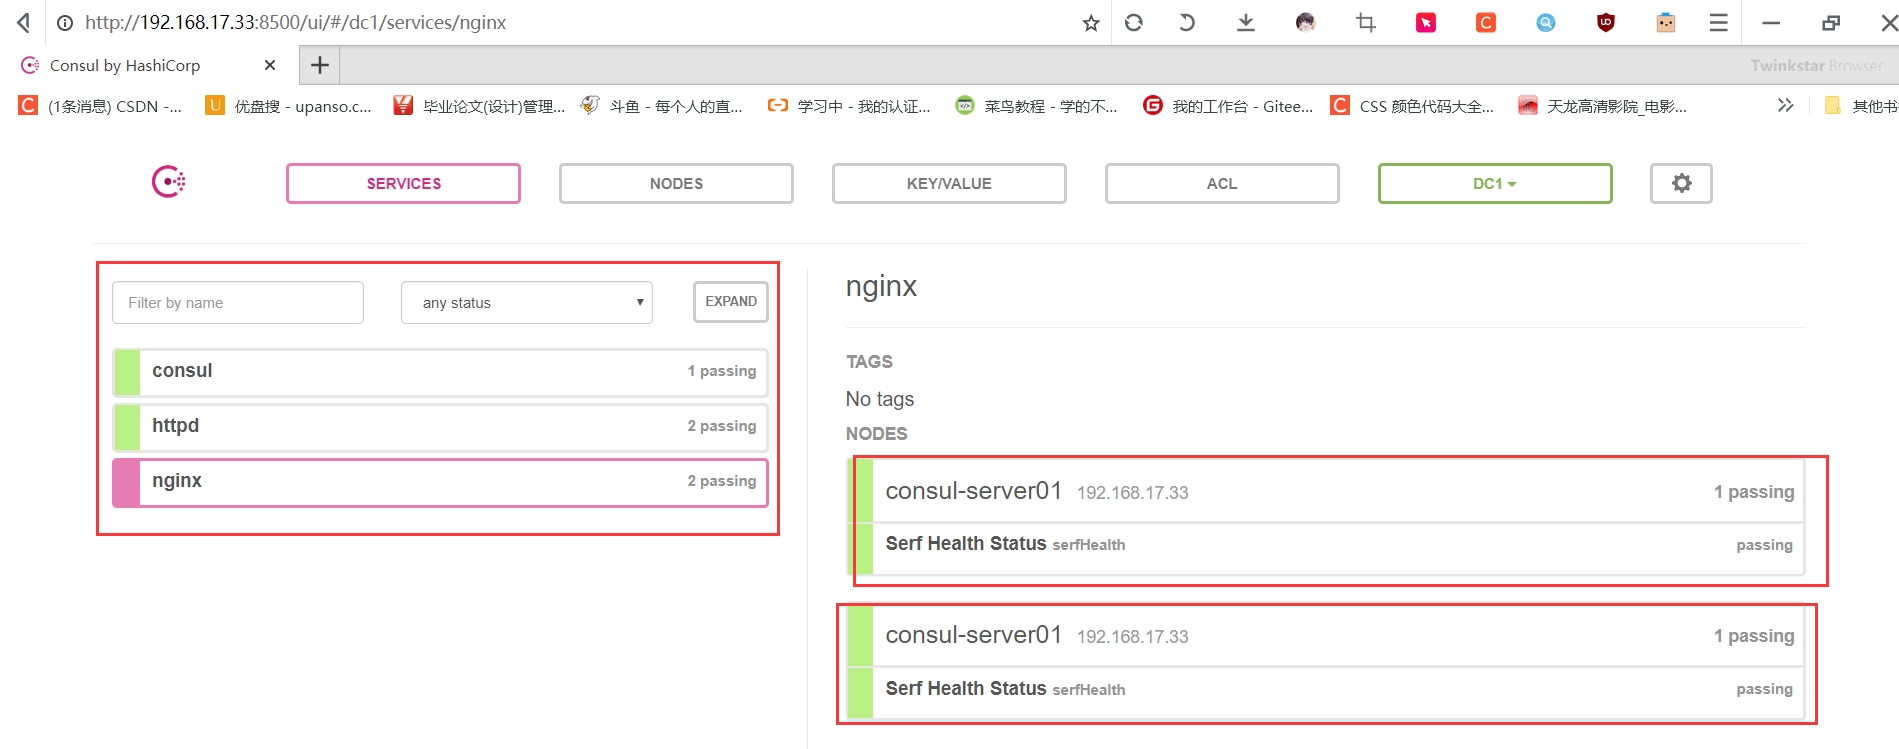Reload the page with refresh icon
This screenshot has width=1899, height=749.
(x=1133, y=22)
